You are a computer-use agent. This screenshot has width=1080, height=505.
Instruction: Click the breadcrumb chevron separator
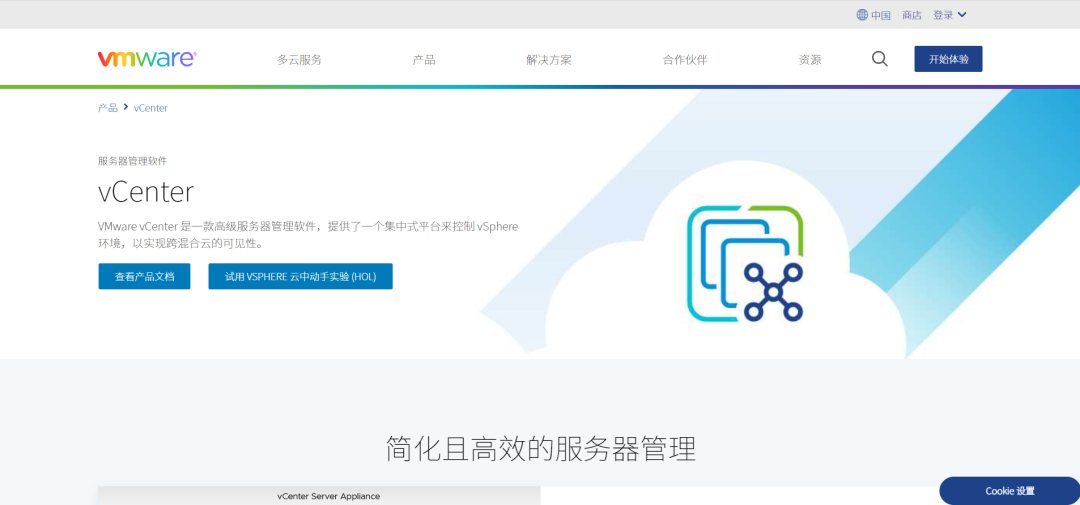point(126,107)
